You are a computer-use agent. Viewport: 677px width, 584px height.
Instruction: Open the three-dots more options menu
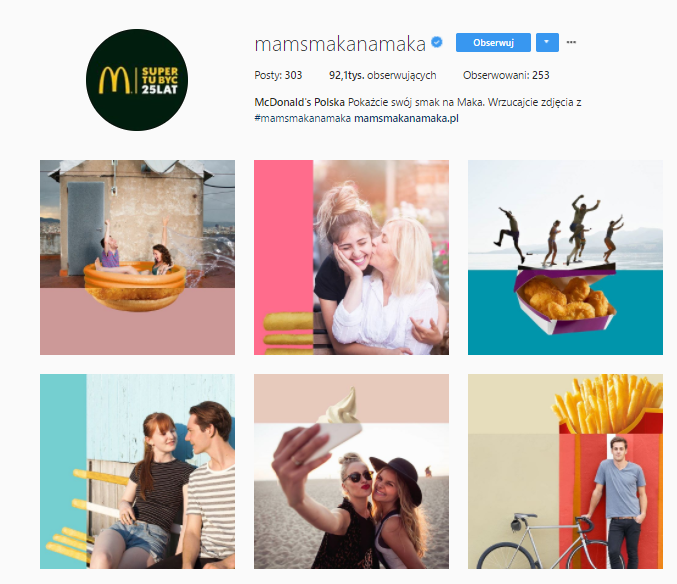click(571, 42)
